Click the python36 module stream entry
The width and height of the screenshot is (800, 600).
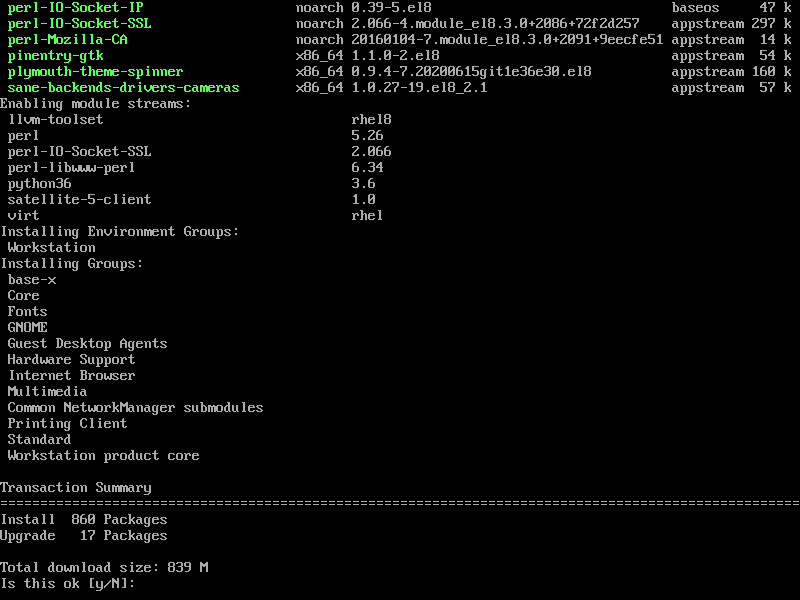39,184
